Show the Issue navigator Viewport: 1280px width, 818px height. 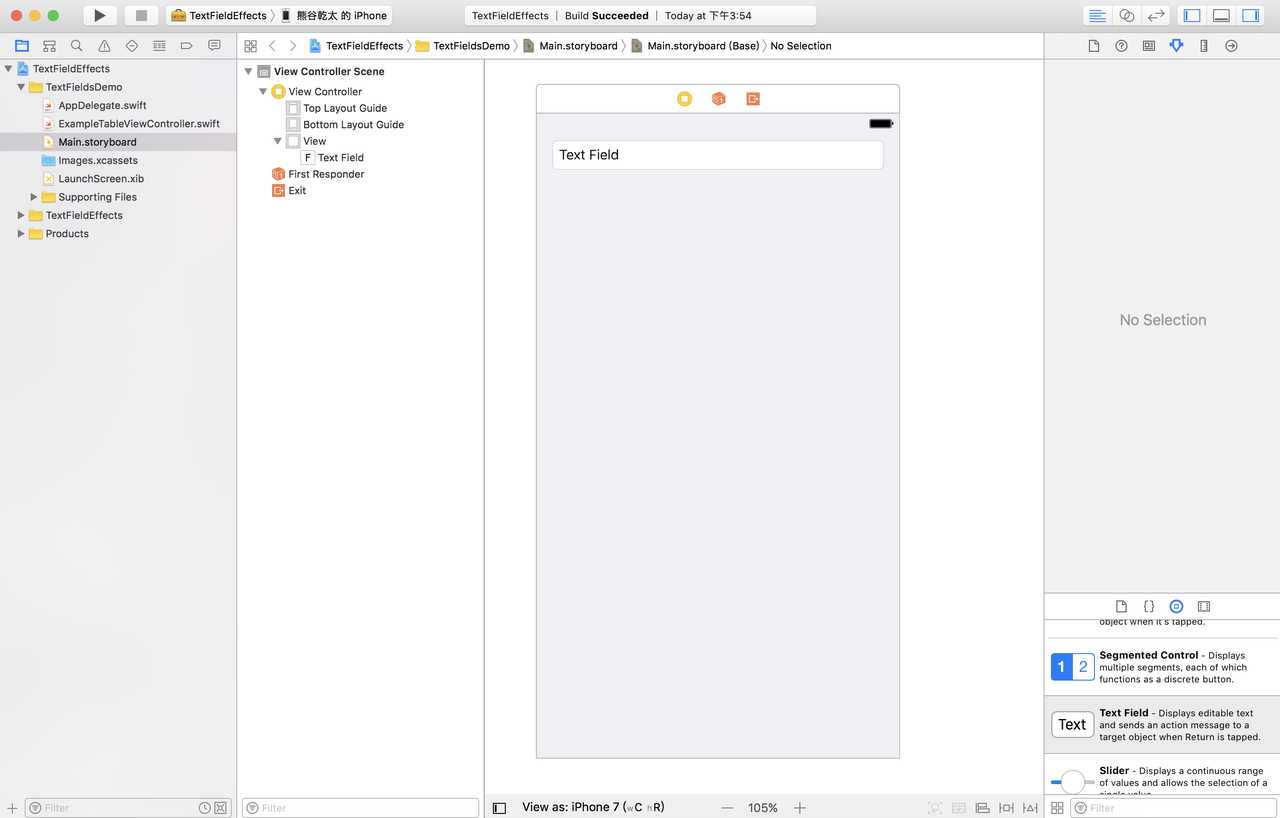pyautogui.click(x=104, y=45)
